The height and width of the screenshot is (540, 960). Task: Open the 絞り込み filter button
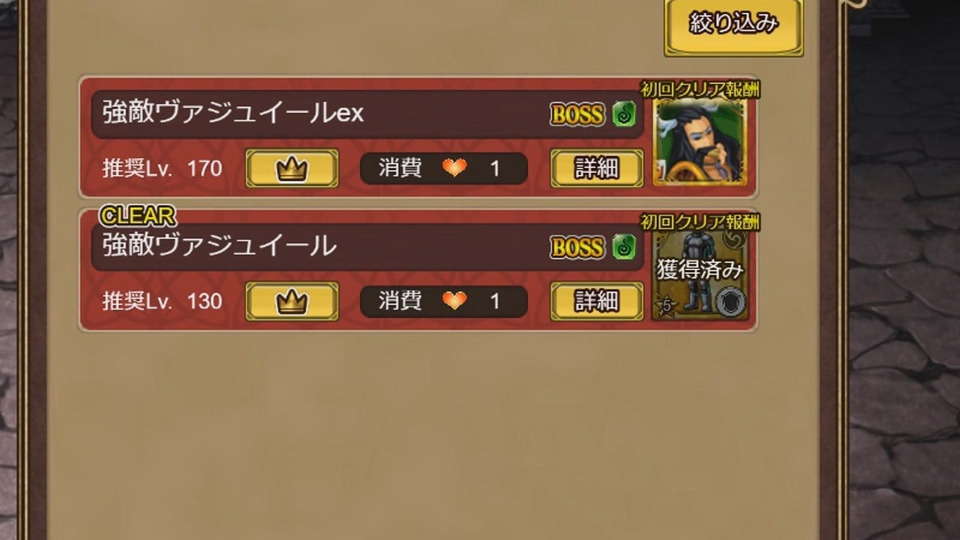pyautogui.click(x=733, y=26)
